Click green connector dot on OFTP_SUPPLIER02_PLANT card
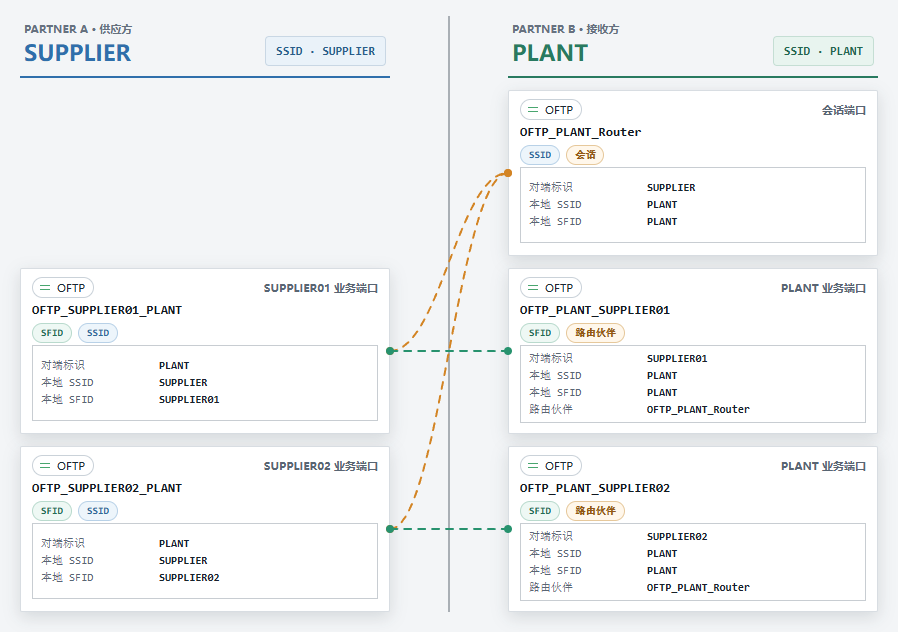 (x=390, y=529)
